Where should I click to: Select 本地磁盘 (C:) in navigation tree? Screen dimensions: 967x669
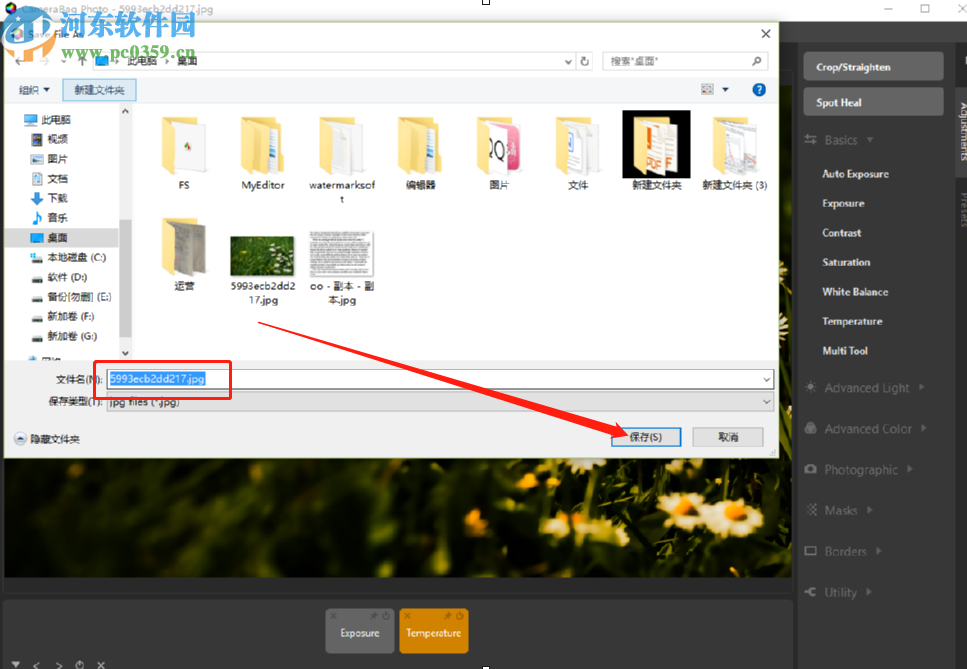[69, 257]
